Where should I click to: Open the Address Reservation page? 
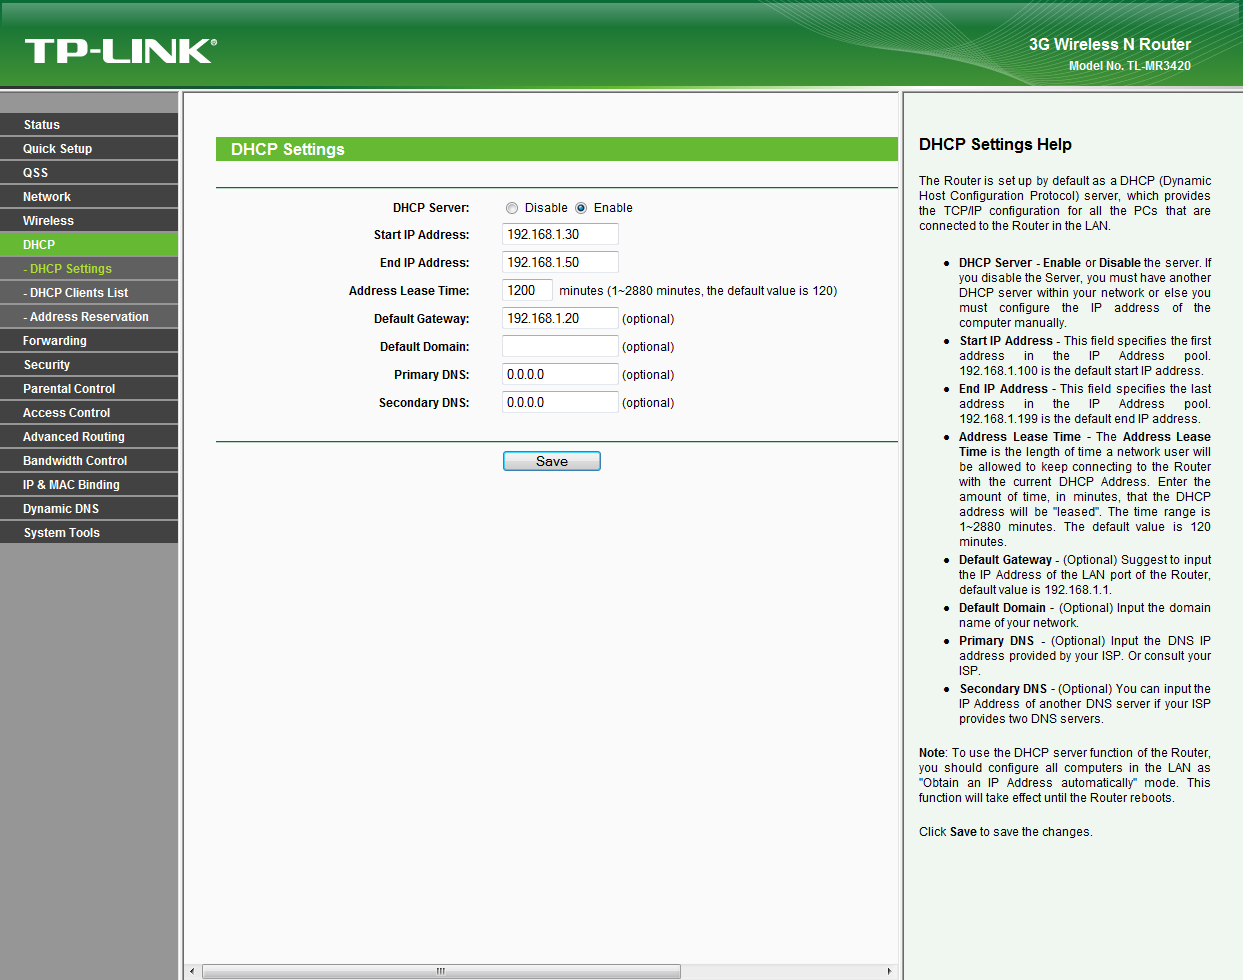point(89,317)
